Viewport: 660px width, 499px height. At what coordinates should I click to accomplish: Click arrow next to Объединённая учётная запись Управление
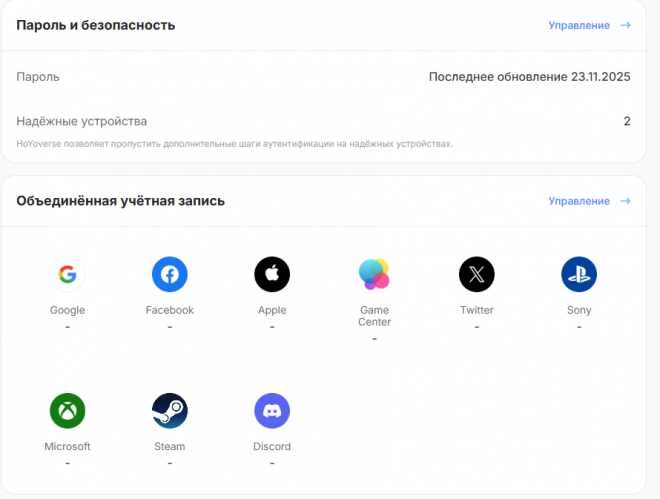coord(625,201)
